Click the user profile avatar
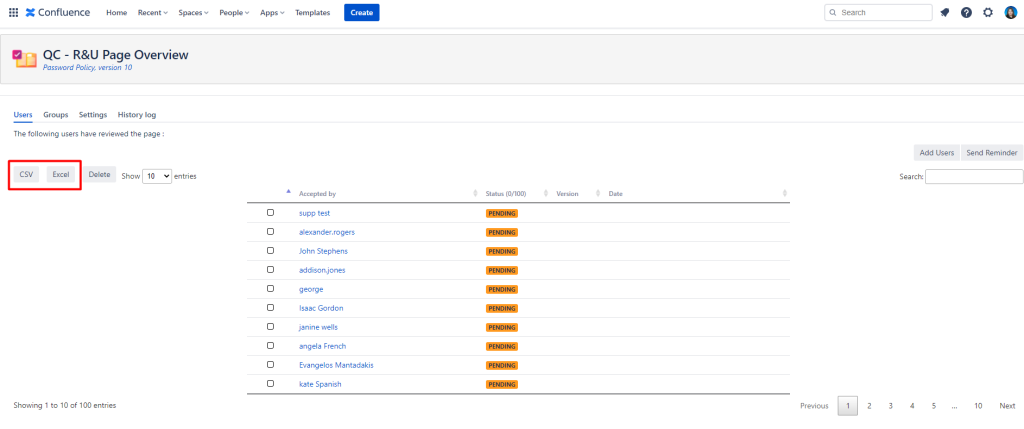The width and height of the screenshot is (1024, 429). (x=1010, y=13)
